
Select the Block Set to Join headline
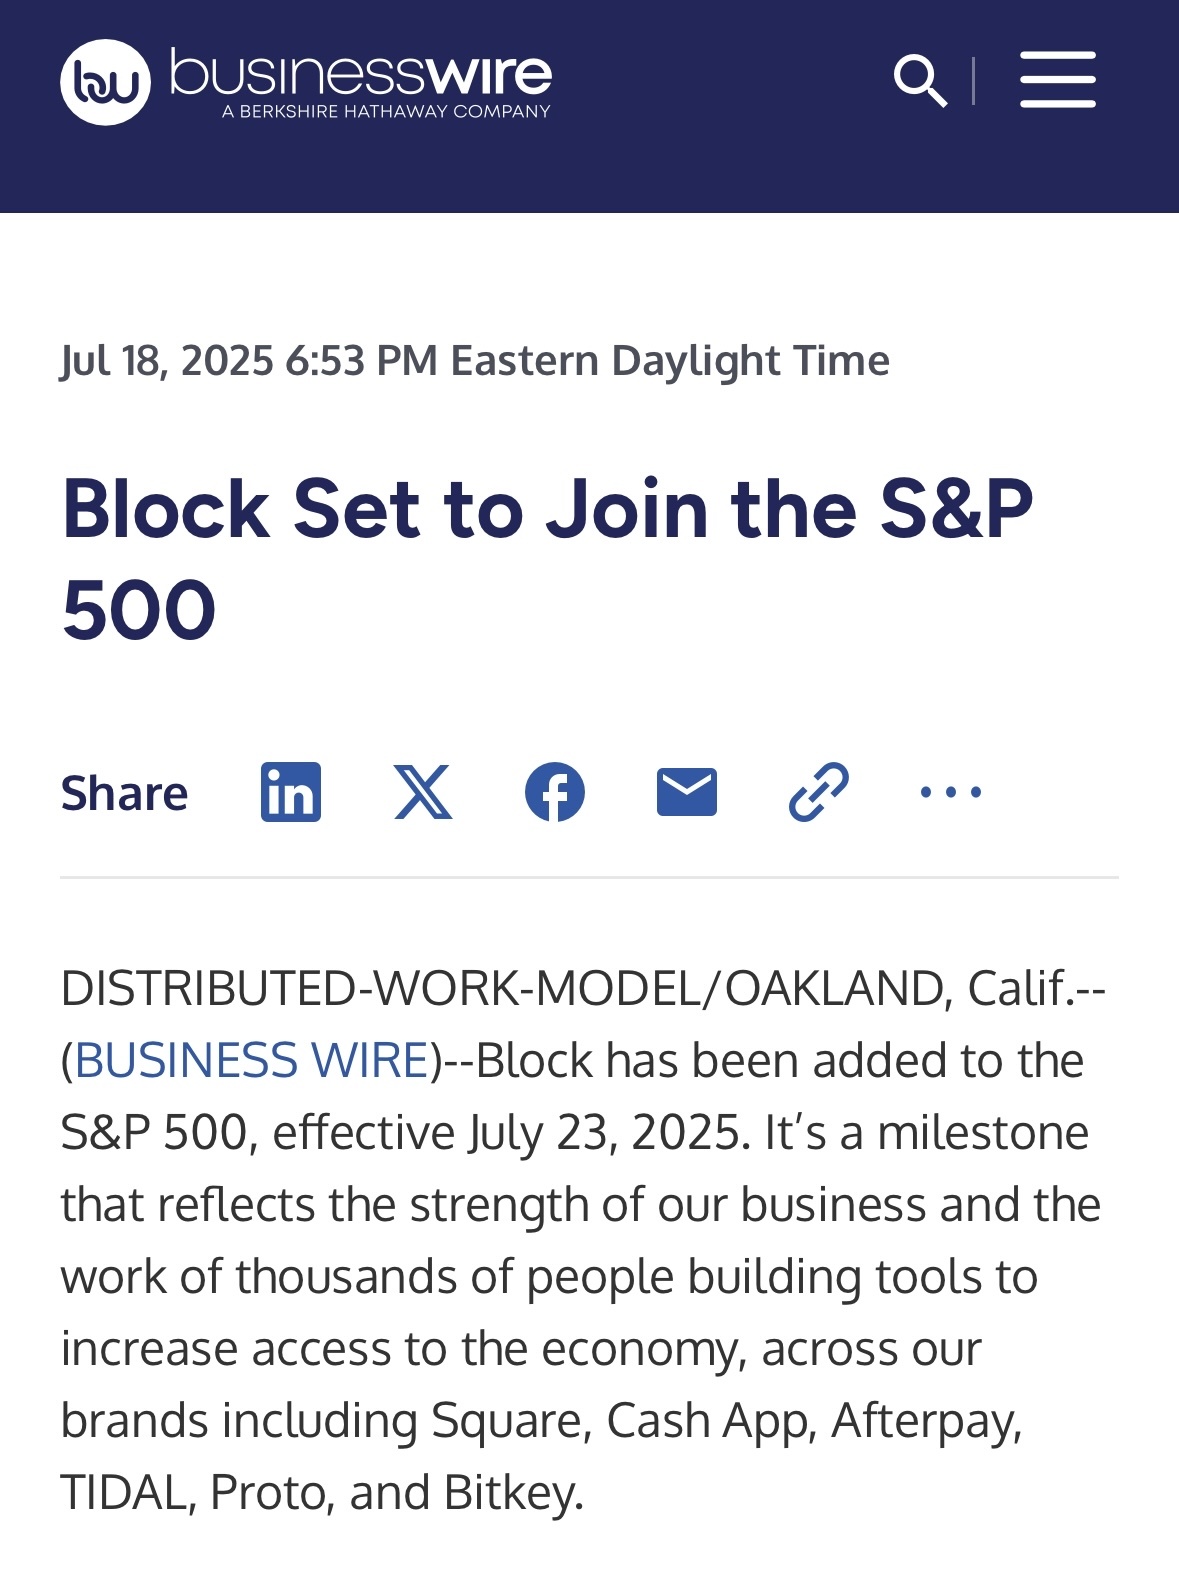pos(547,559)
